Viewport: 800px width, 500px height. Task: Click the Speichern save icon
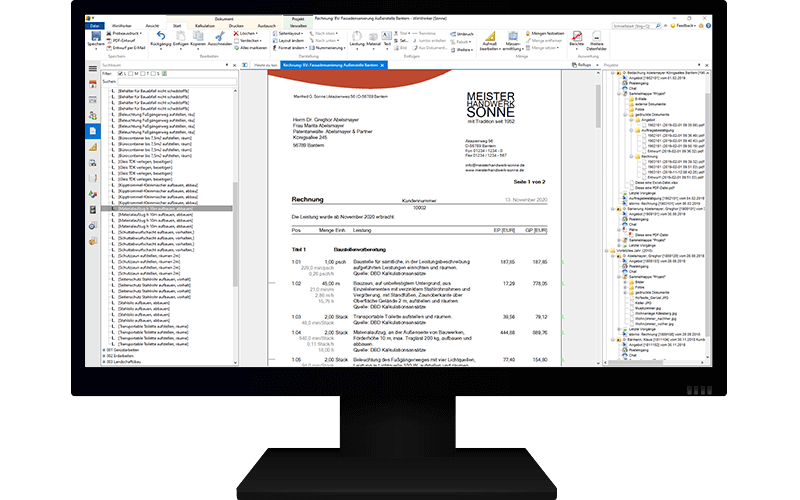[x=94, y=39]
